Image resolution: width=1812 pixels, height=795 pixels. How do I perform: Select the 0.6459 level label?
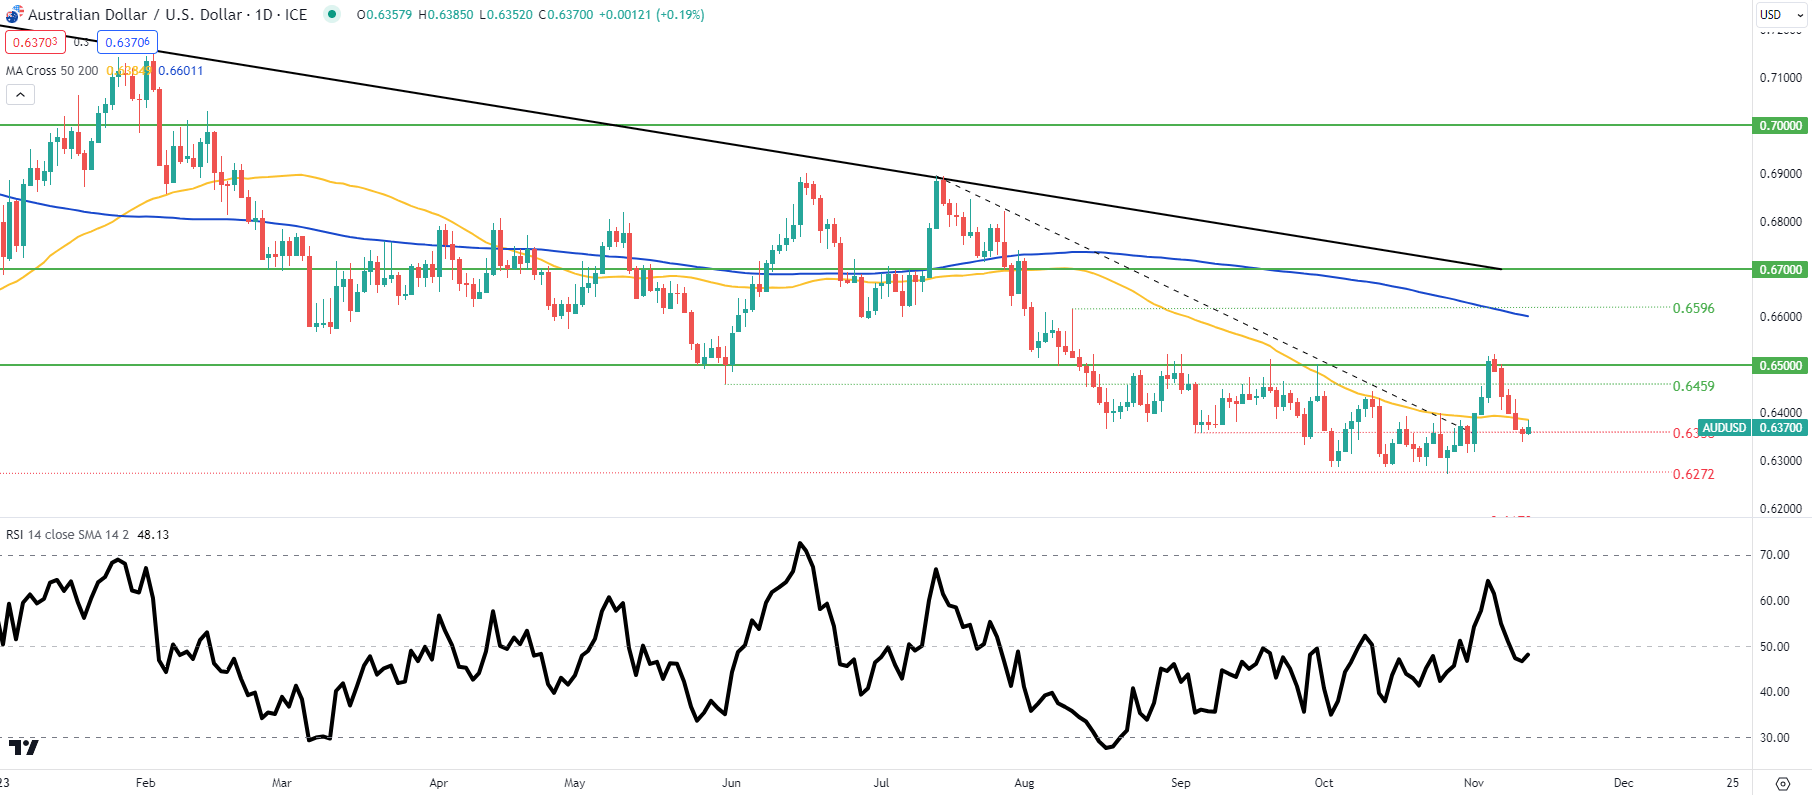(x=1694, y=386)
